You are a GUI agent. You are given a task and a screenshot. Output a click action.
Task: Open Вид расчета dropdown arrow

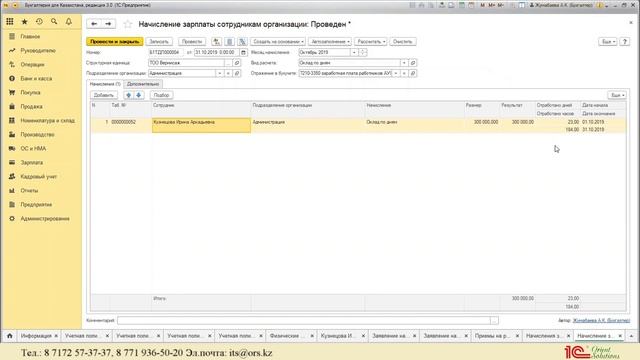pos(404,63)
